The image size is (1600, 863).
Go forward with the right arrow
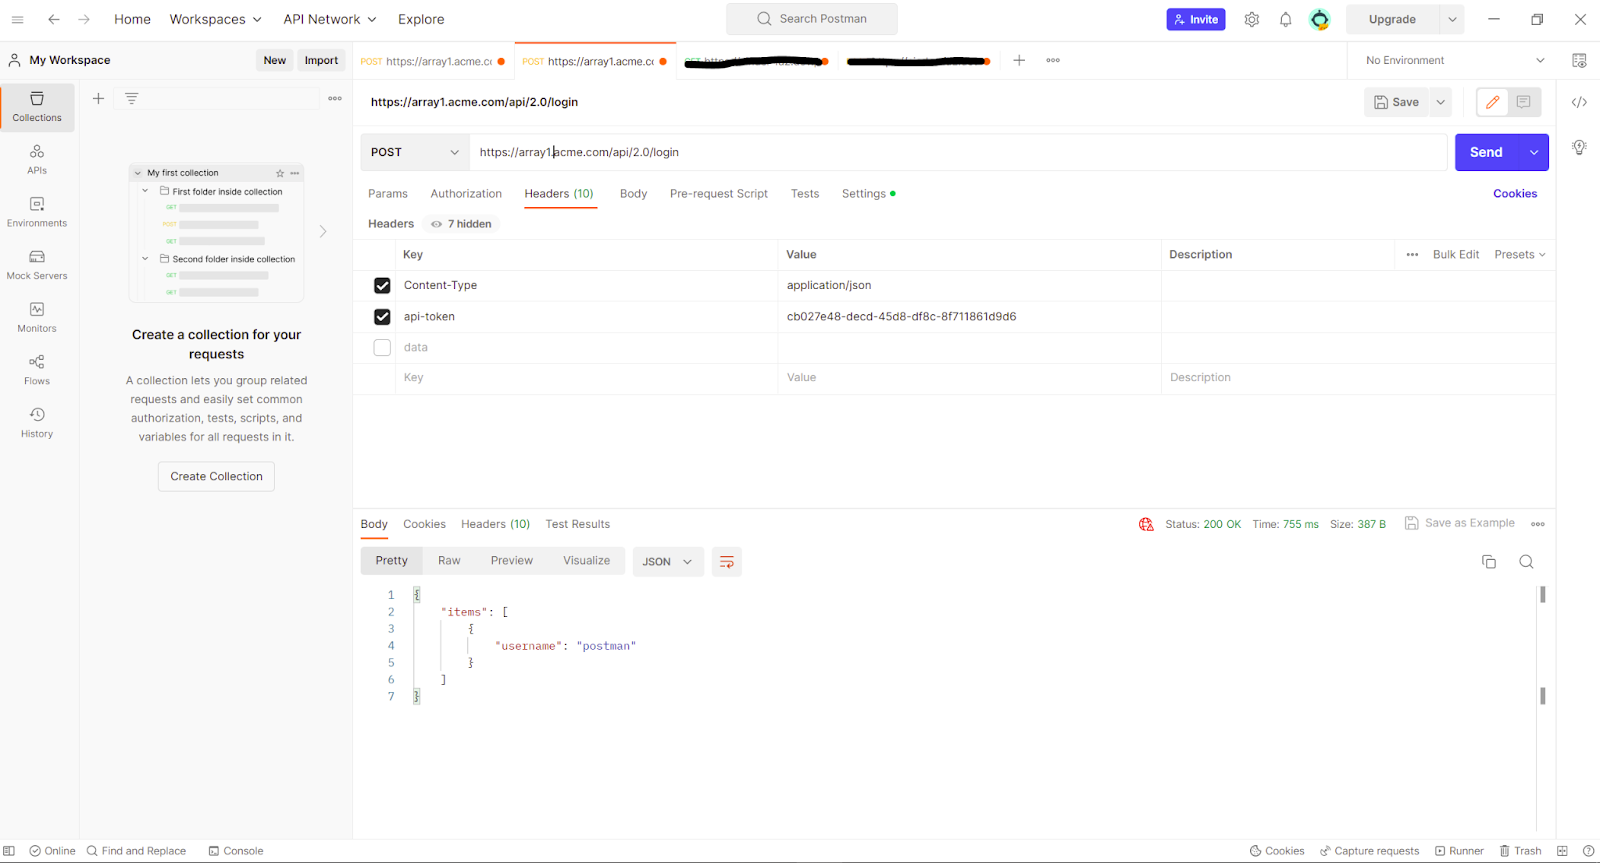tap(84, 19)
